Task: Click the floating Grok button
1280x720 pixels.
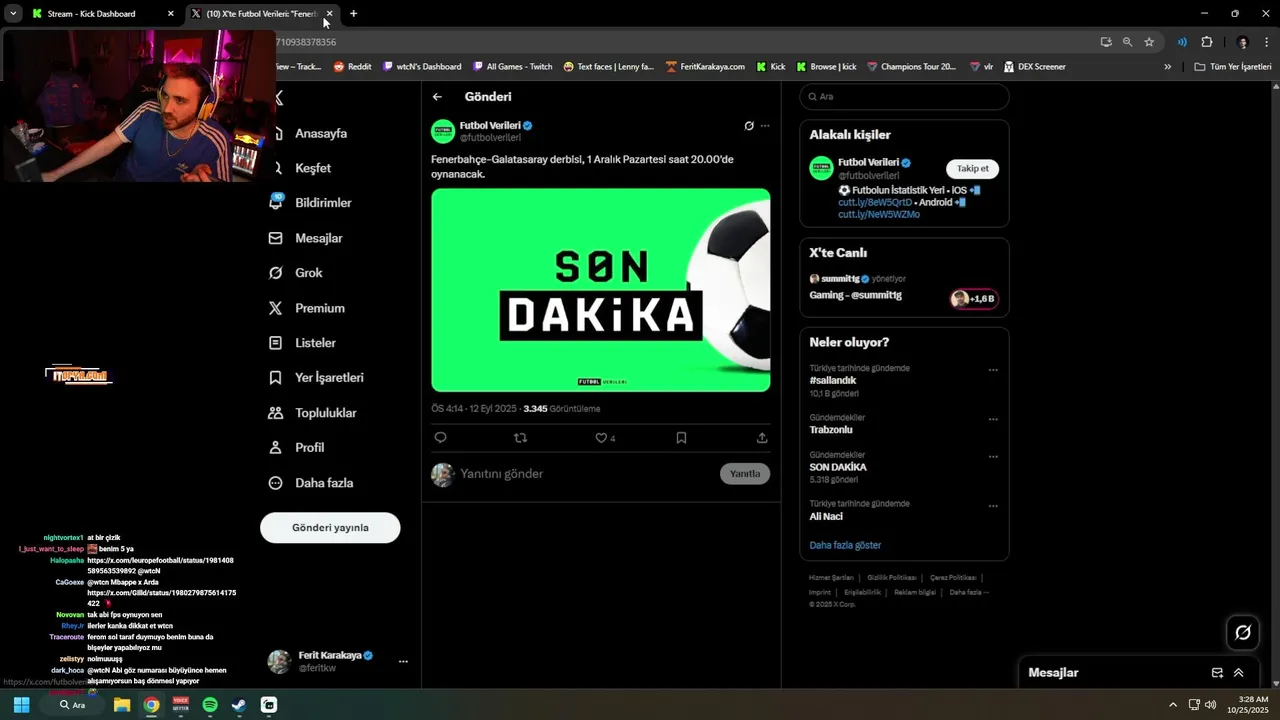Action: coord(1243,632)
